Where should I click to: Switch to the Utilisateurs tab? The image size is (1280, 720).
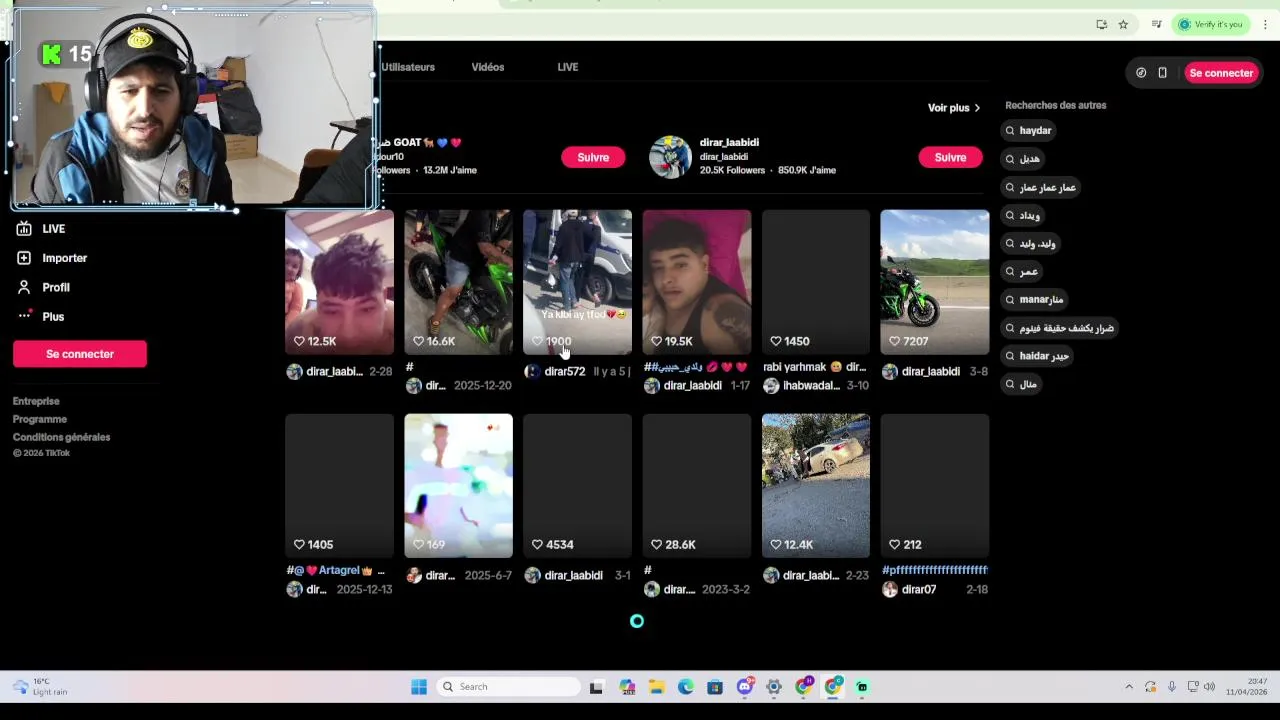click(x=408, y=67)
